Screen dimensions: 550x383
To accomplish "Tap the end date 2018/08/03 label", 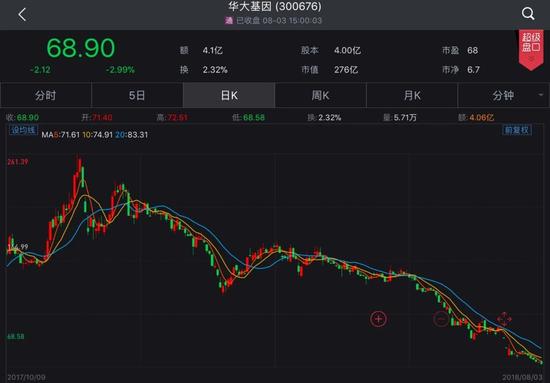I will point(522,377).
